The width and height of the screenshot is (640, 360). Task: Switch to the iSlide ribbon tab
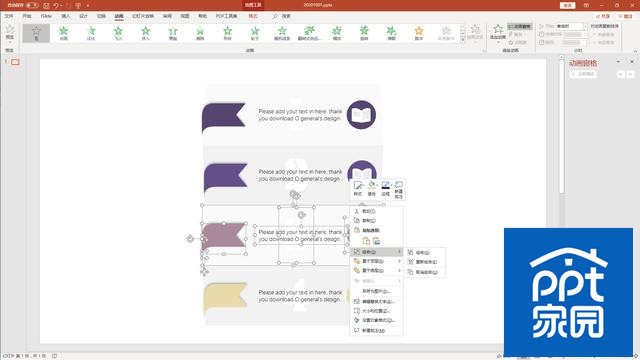(46, 16)
